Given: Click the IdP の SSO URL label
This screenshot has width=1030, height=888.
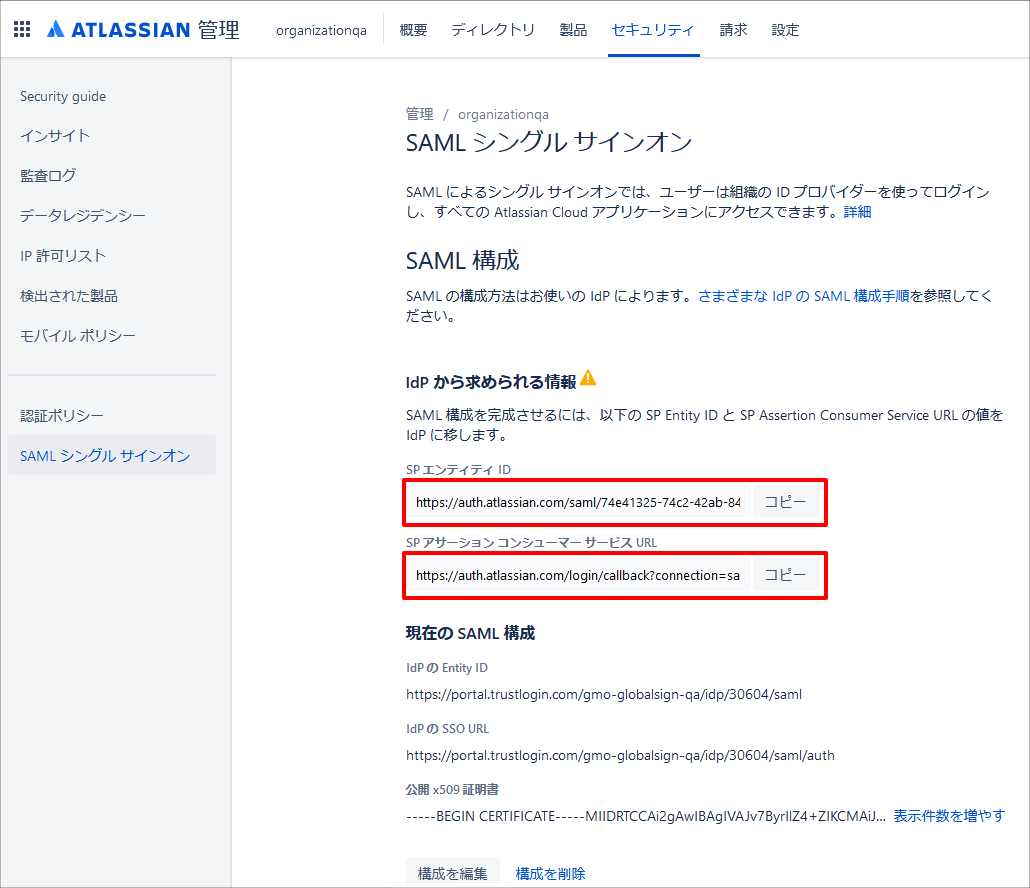Looking at the screenshot, I should tap(447, 729).
